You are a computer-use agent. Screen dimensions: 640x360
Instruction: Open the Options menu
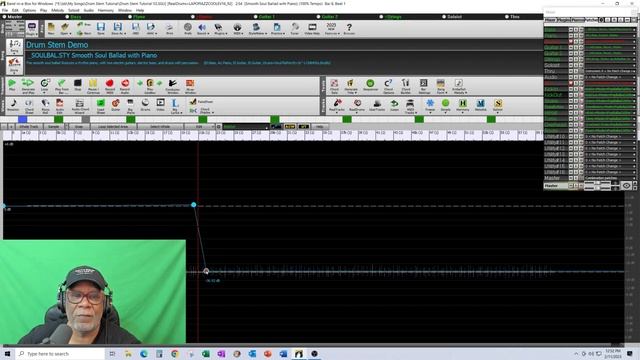pos(29,10)
